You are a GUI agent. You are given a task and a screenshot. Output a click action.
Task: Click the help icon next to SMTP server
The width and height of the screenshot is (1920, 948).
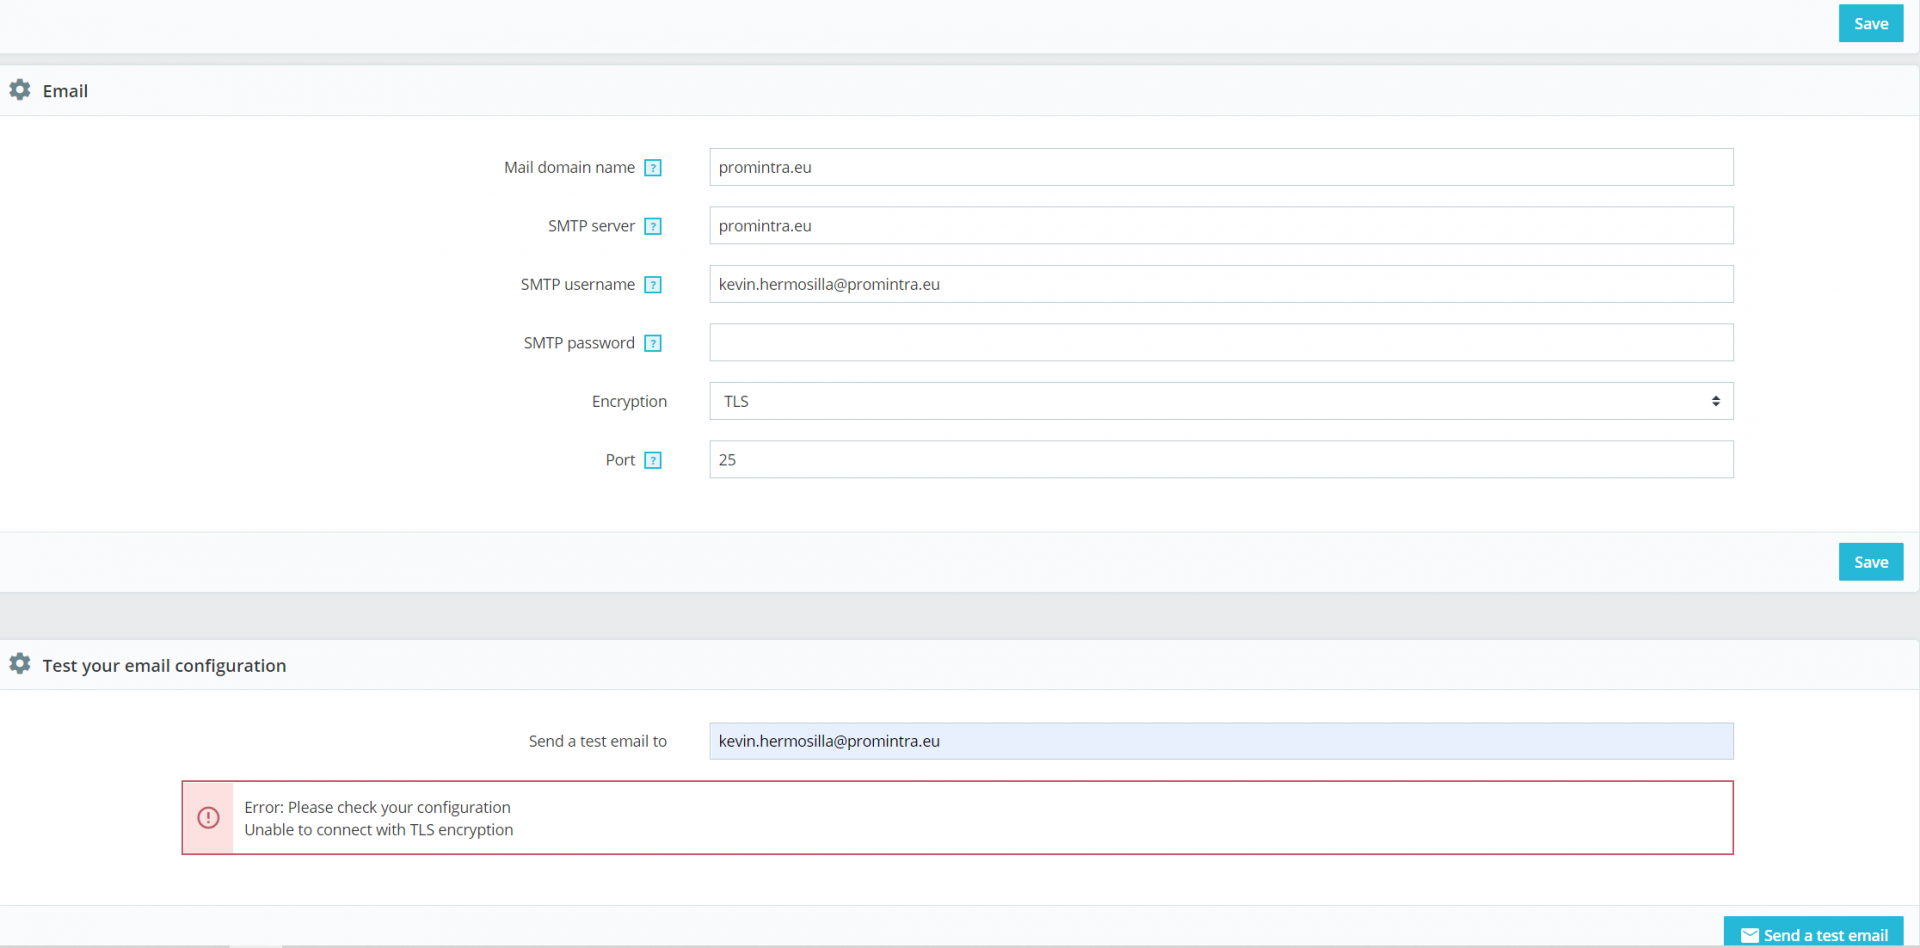click(653, 226)
